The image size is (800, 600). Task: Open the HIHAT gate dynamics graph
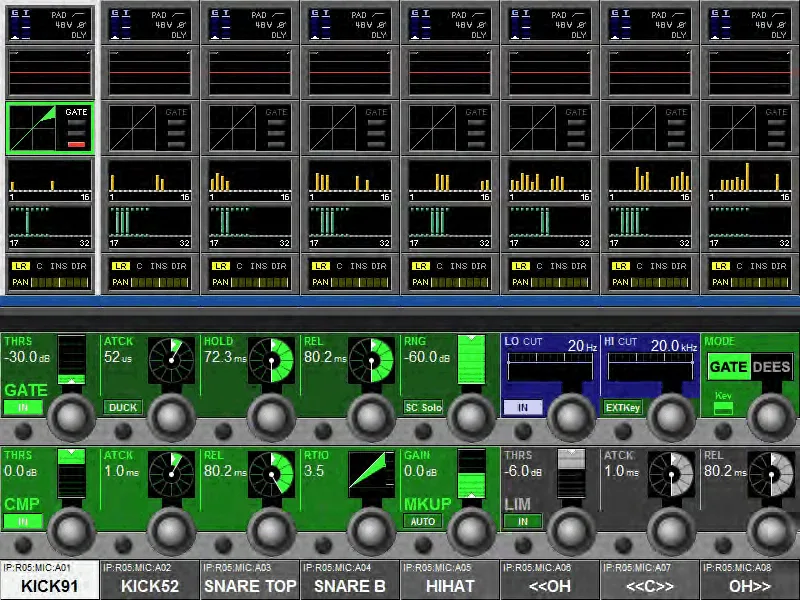coord(449,128)
